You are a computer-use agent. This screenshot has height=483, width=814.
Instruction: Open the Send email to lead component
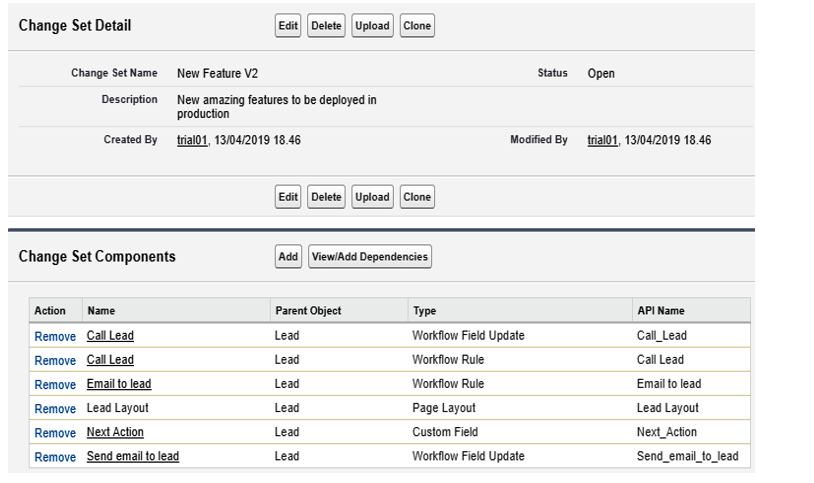pos(133,456)
